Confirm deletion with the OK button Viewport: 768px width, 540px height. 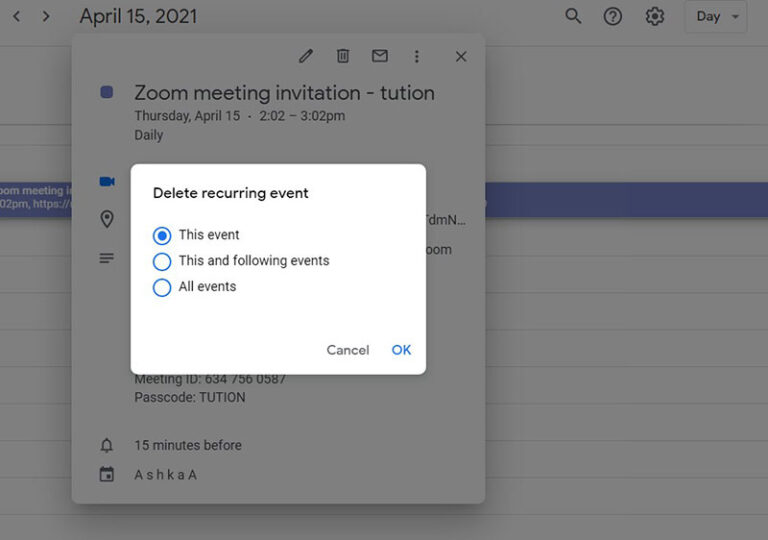tap(401, 350)
